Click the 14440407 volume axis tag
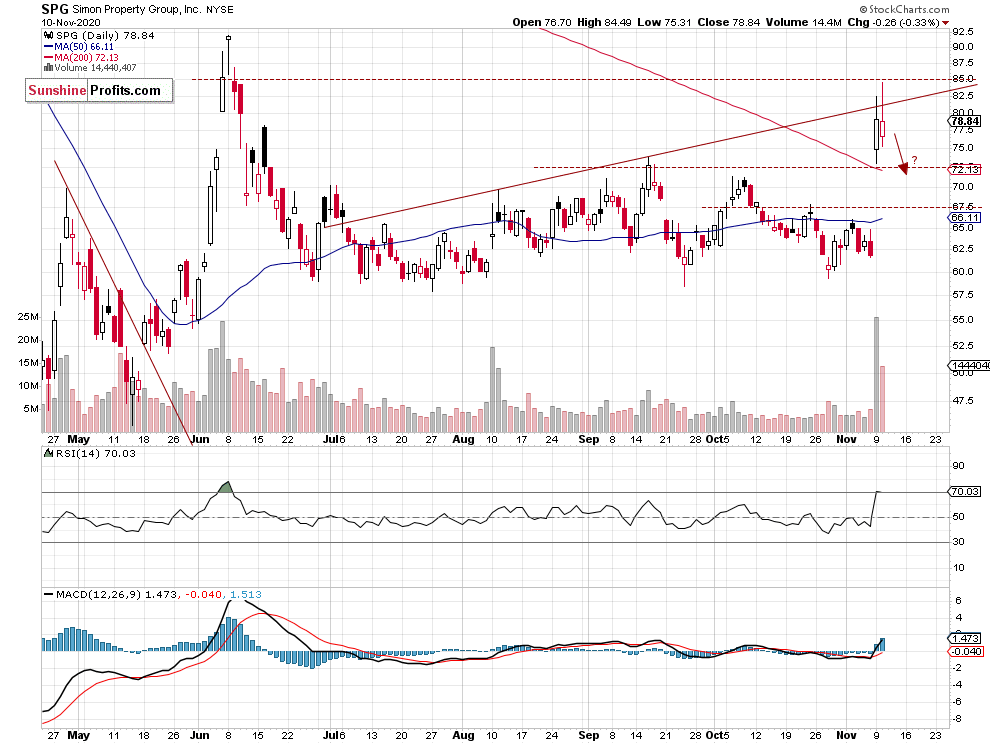 pyautogui.click(x=969, y=365)
